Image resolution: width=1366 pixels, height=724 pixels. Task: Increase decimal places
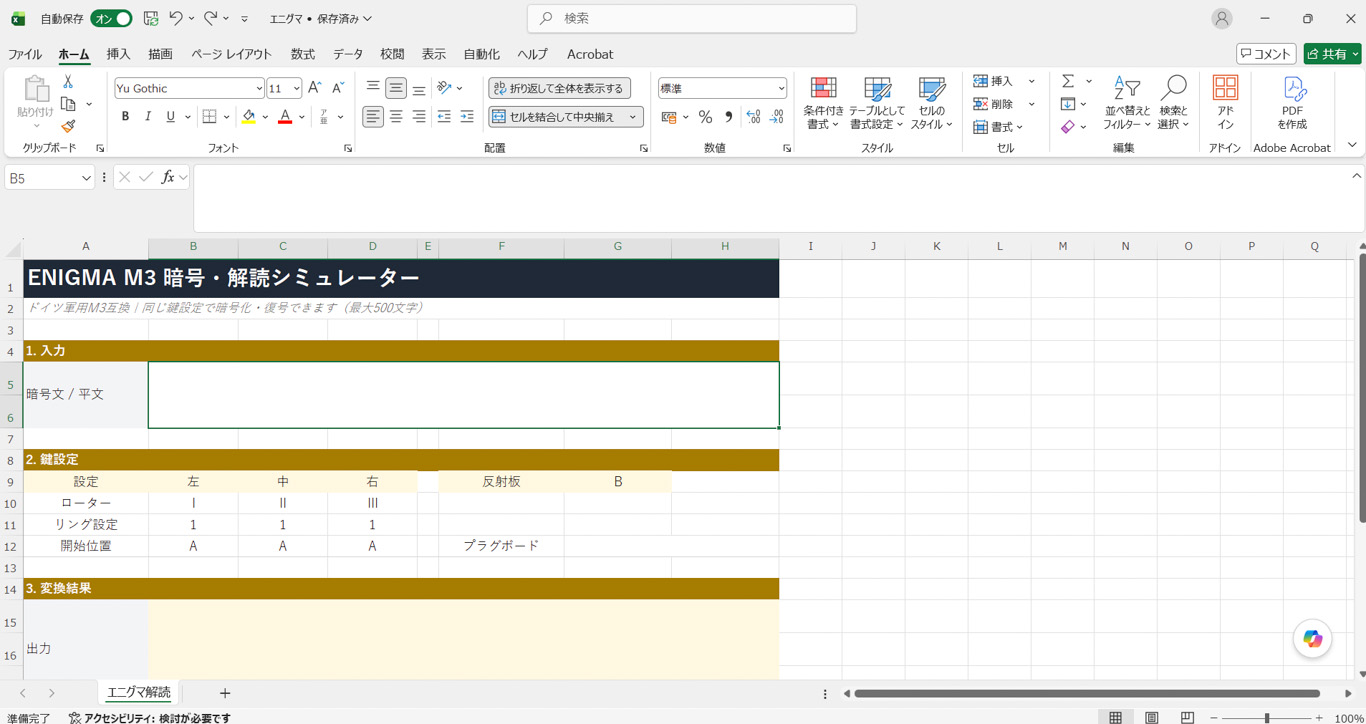(x=753, y=117)
